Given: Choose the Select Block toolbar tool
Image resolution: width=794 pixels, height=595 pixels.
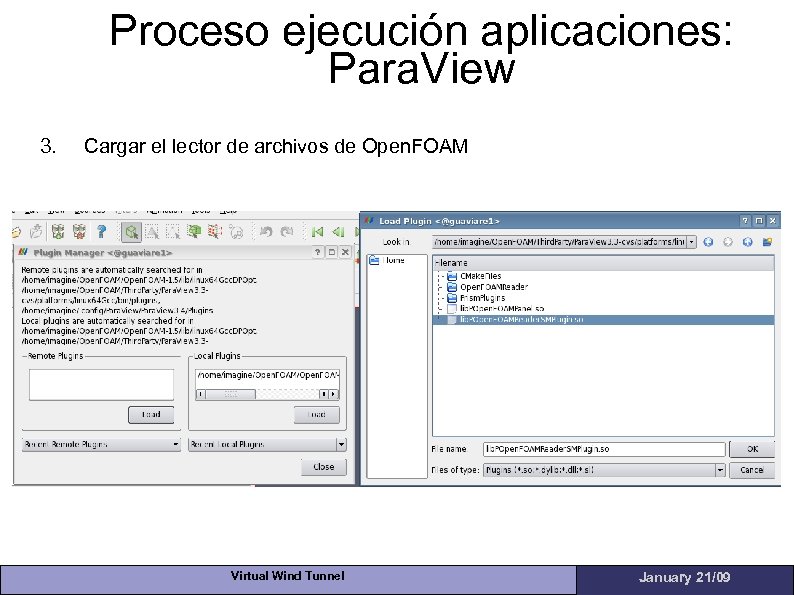Looking at the screenshot, I should point(236,232).
